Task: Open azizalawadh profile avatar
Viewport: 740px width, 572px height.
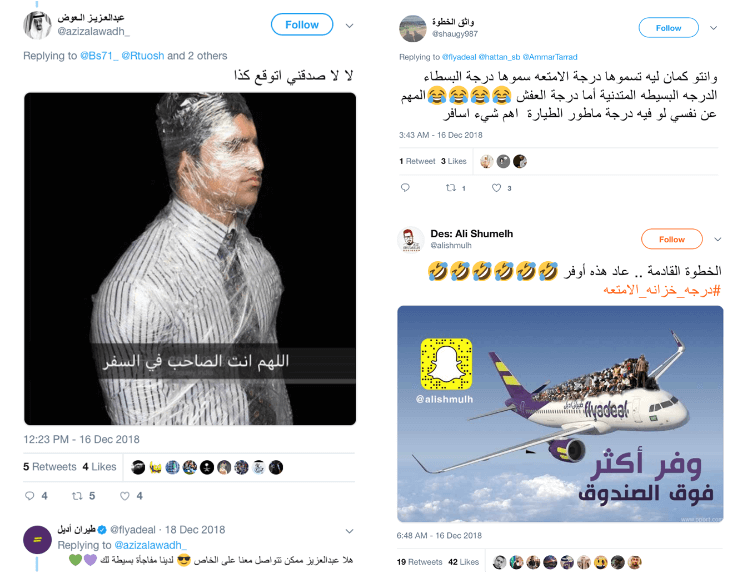Action: pyautogui.click(x=37, y=25)
